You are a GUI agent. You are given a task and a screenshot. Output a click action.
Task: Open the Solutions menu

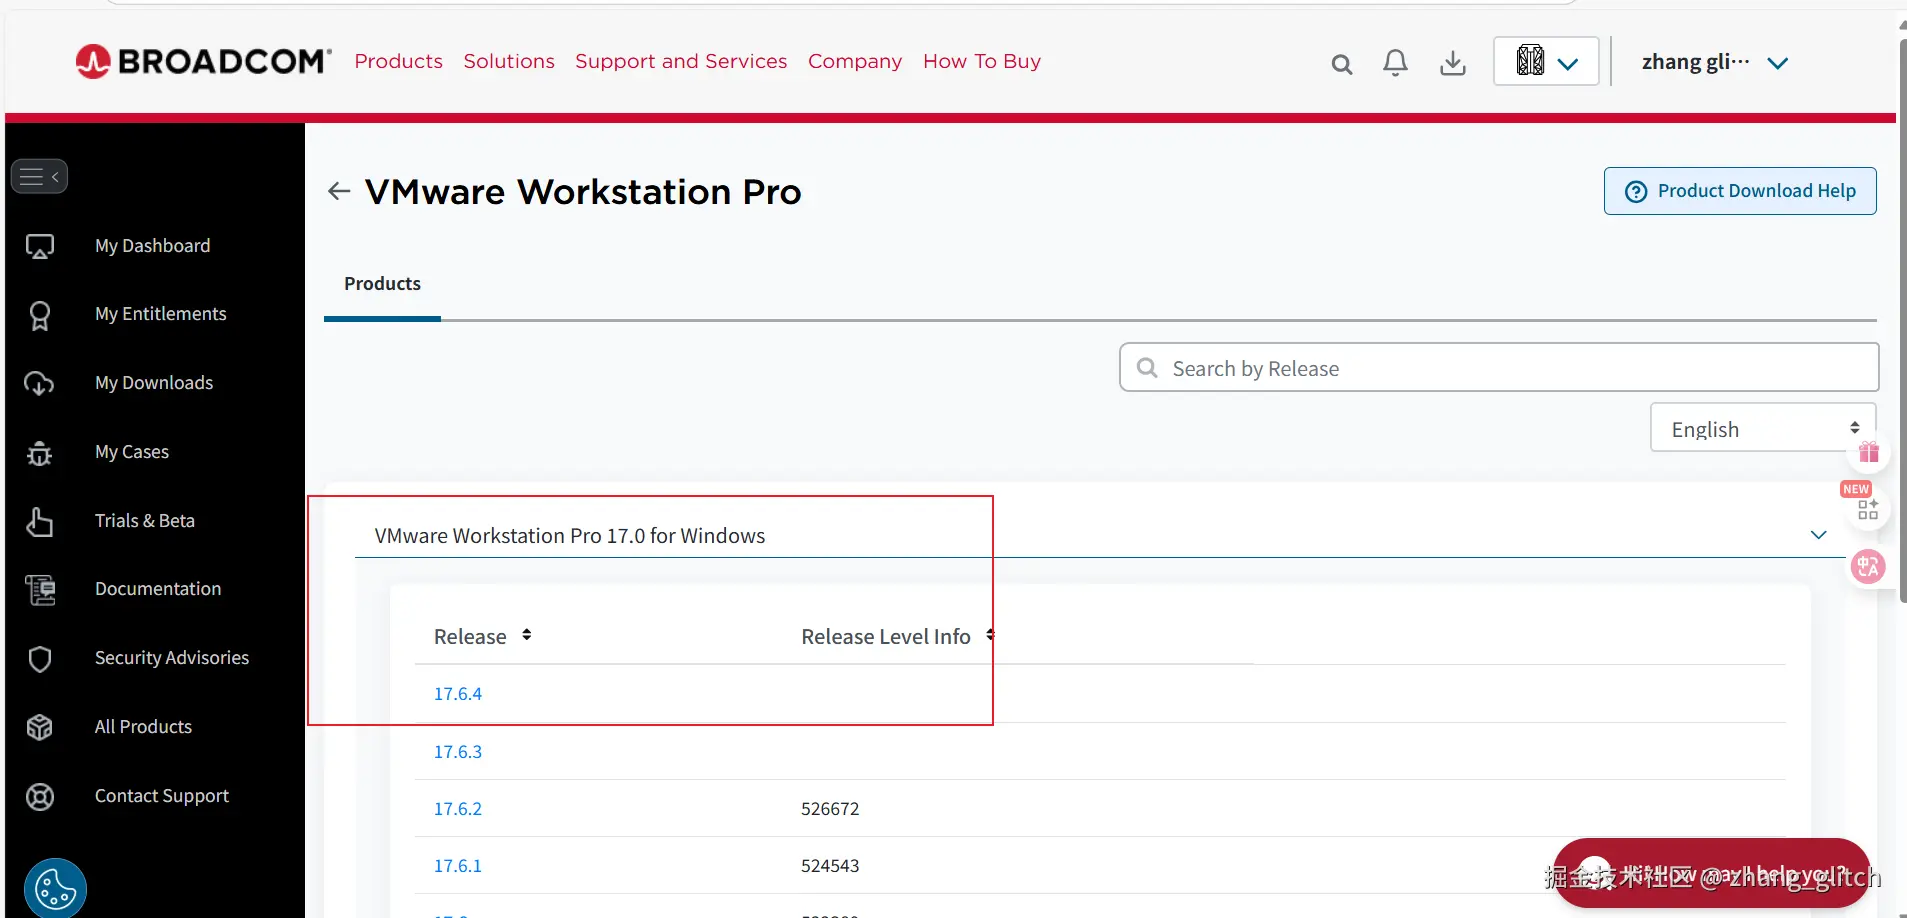click(x=509, y=61)
